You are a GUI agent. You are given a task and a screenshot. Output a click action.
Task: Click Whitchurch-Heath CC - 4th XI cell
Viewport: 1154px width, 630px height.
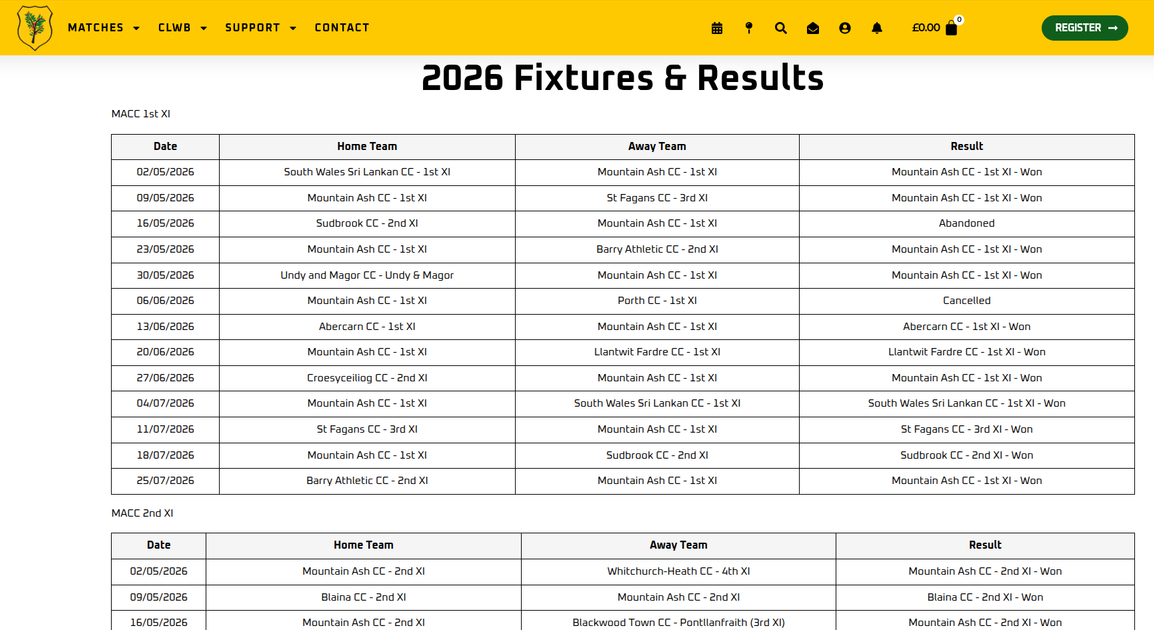click(x=679, y=571)
